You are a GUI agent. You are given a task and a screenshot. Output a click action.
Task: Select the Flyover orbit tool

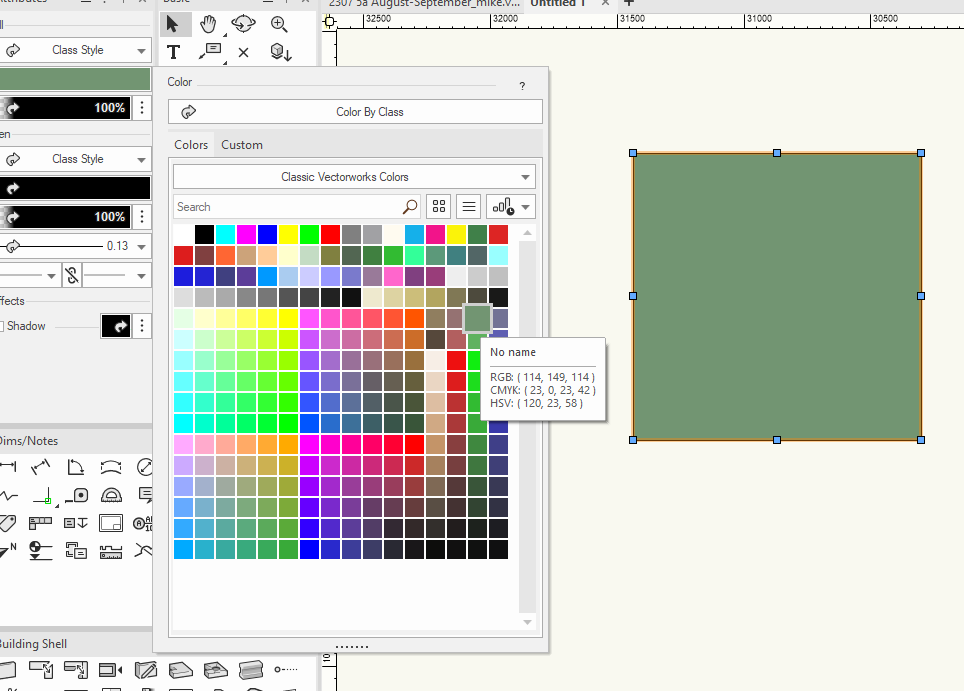coord(243,24)
